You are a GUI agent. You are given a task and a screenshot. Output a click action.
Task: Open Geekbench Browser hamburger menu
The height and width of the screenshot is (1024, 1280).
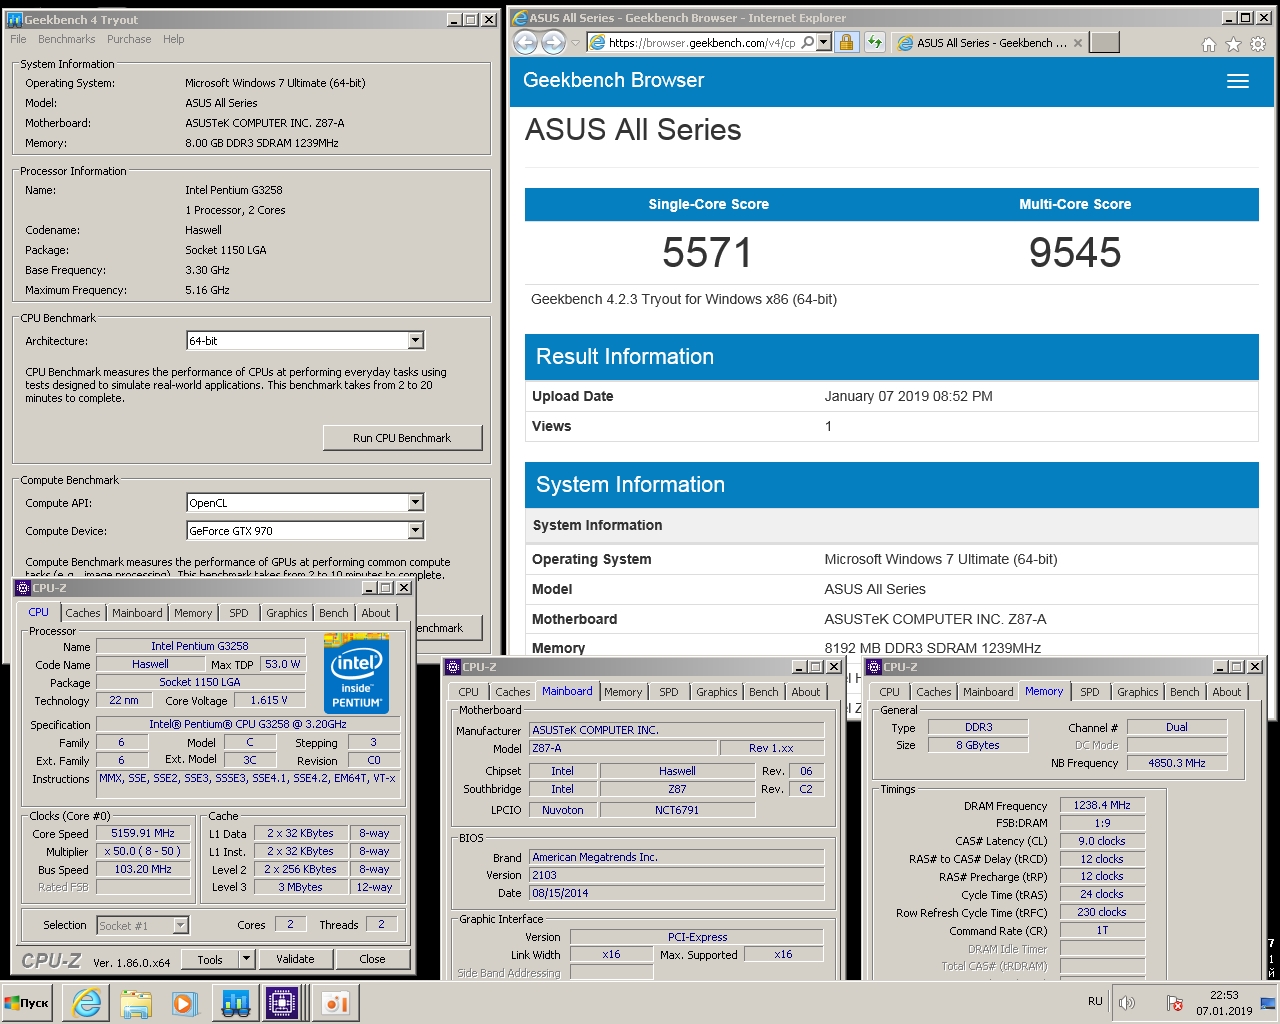point(1238,81)
